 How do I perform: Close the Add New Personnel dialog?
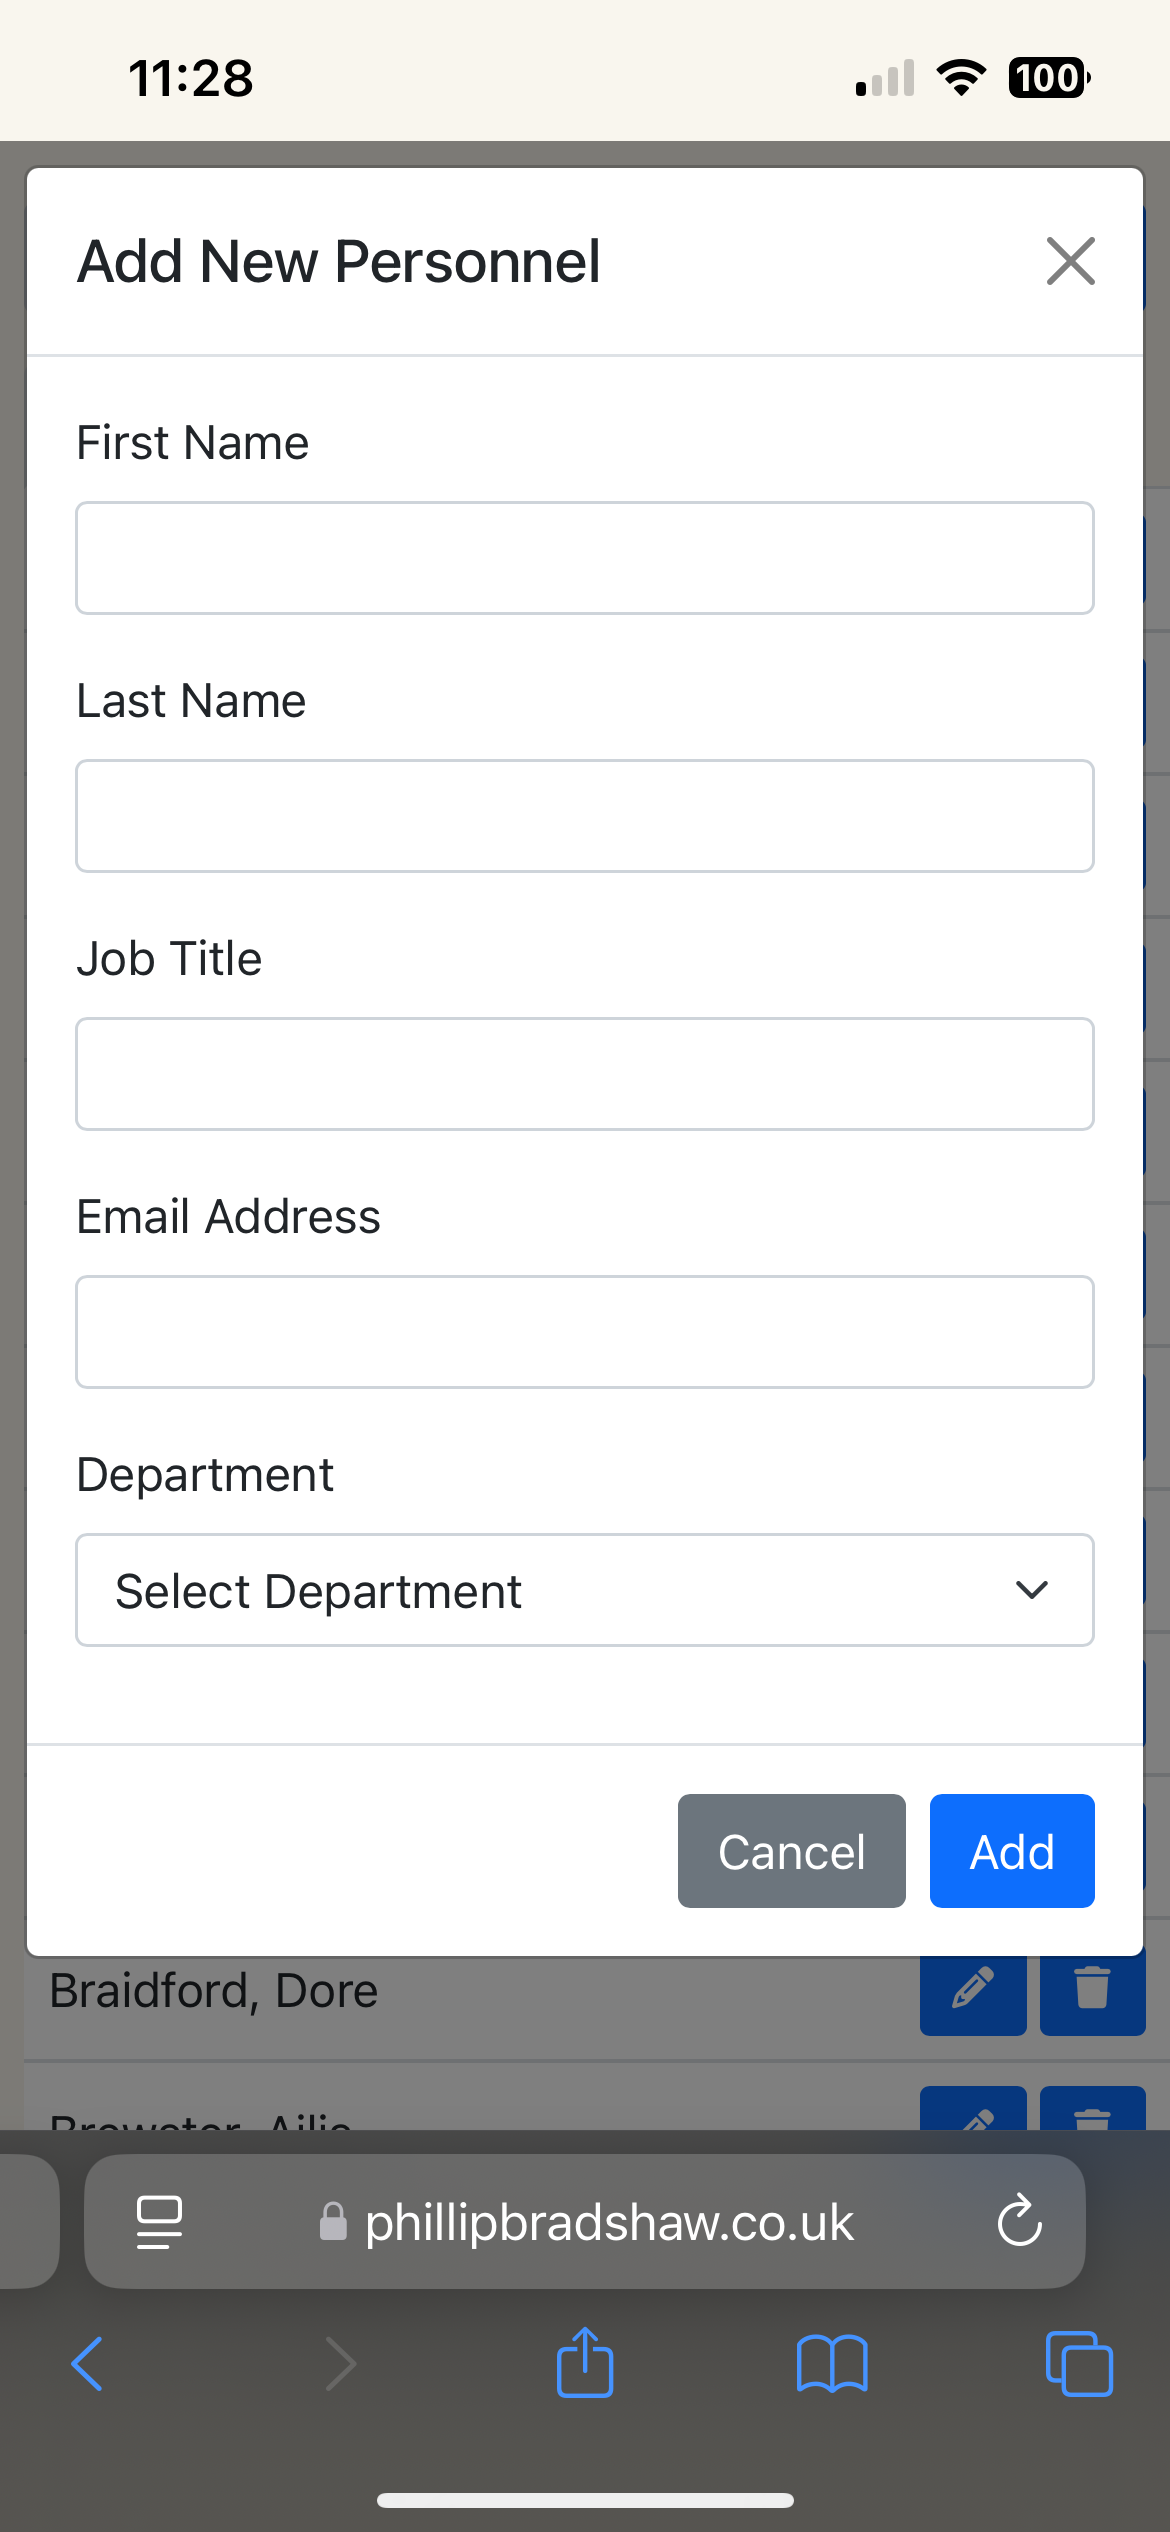pos(1070,261)
